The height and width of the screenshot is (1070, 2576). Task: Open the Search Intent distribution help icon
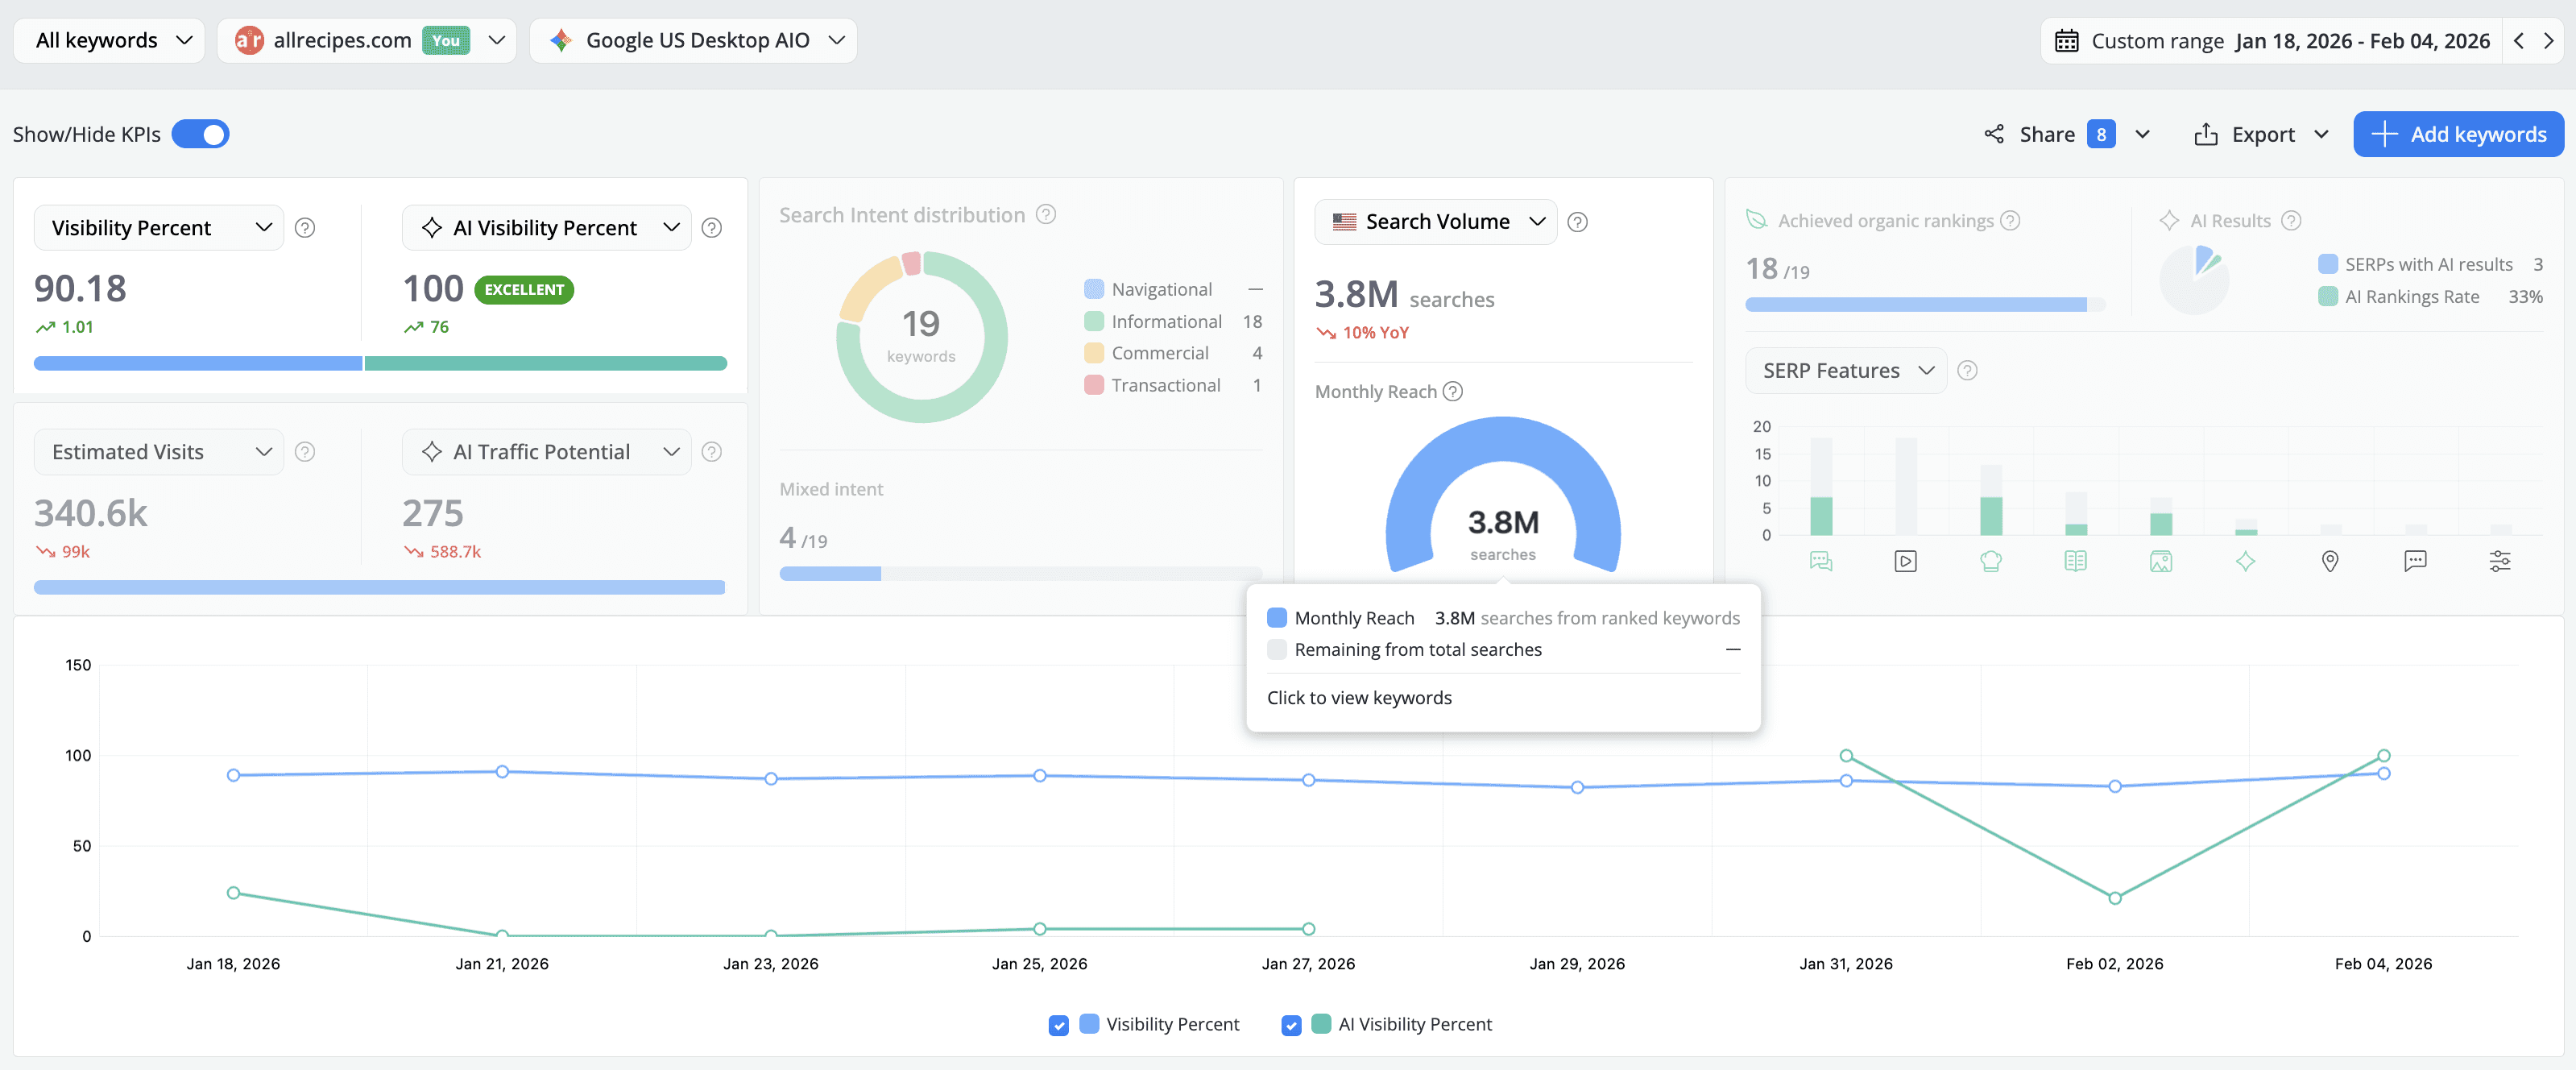click(x=1046, y=214)
